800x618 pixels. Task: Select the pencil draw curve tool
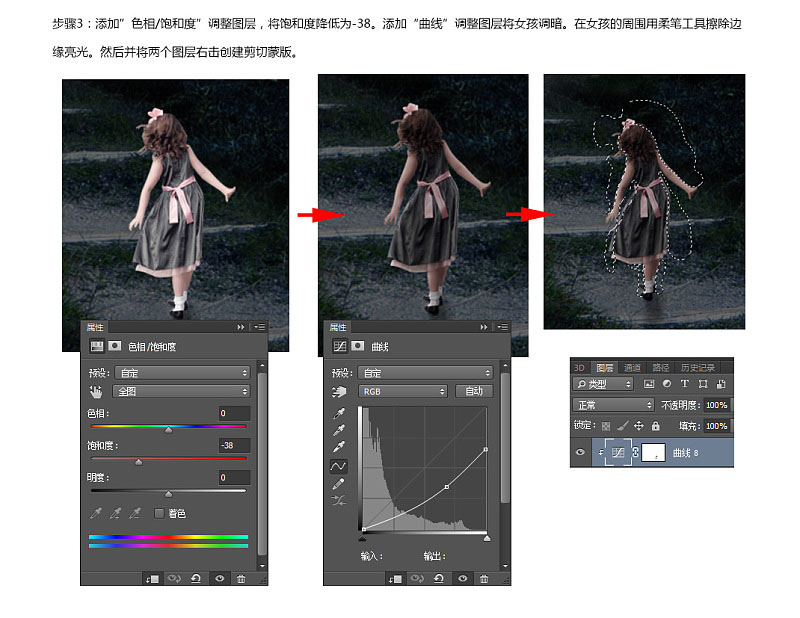(x=338, y=483)
